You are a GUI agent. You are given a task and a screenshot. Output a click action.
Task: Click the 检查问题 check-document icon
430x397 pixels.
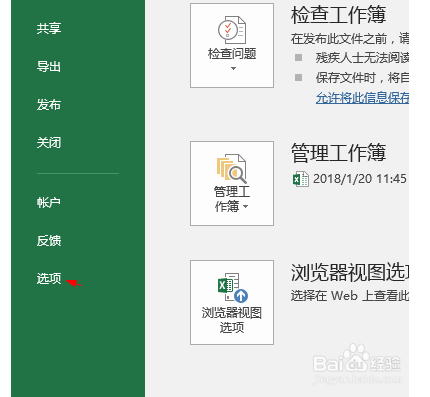[232, 30]
